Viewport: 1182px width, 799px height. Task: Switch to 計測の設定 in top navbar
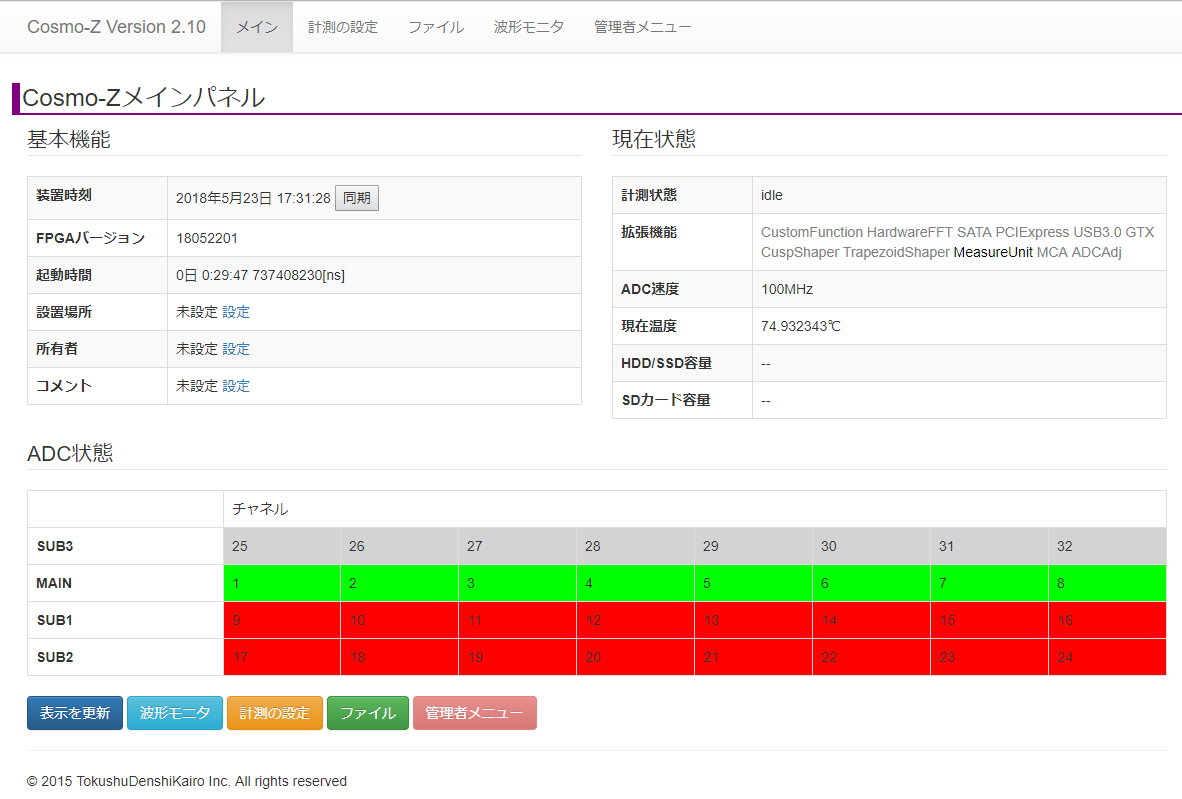point(343,27)
